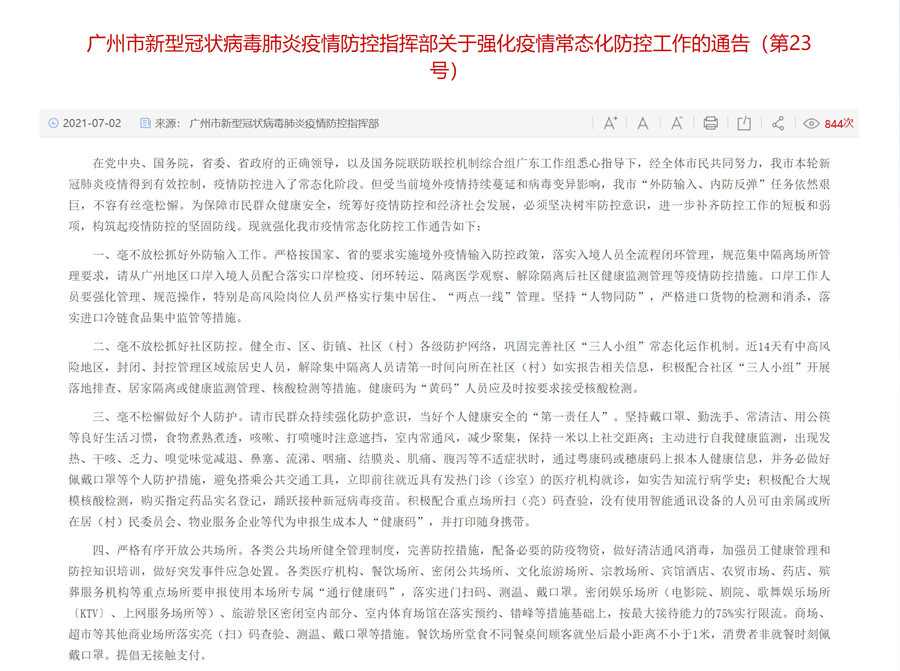The height and width of the screenshot is (671, 900).
Task: Select the publish date 2021-07-02
Action: coord(92,123)
